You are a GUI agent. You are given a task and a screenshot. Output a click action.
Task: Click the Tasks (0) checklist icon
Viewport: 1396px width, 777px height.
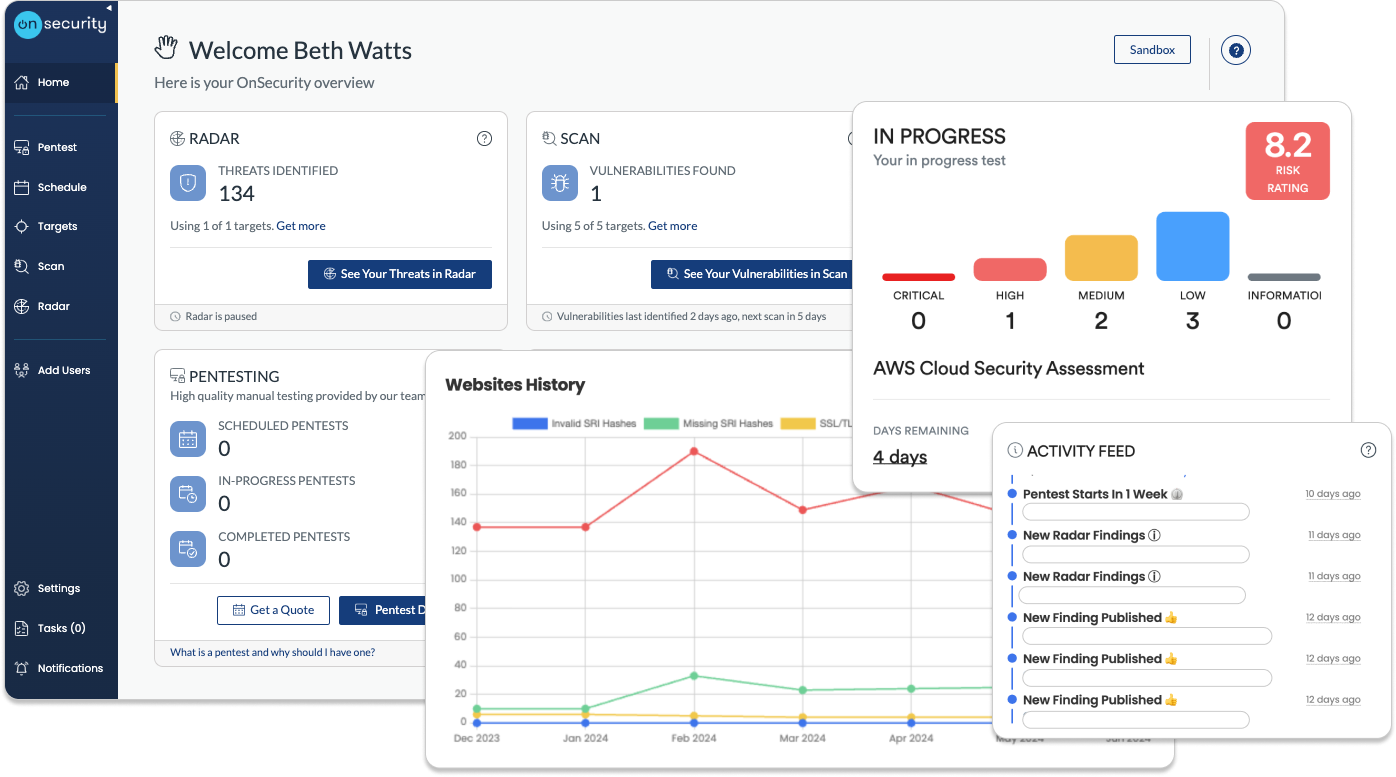pos(21,628)
